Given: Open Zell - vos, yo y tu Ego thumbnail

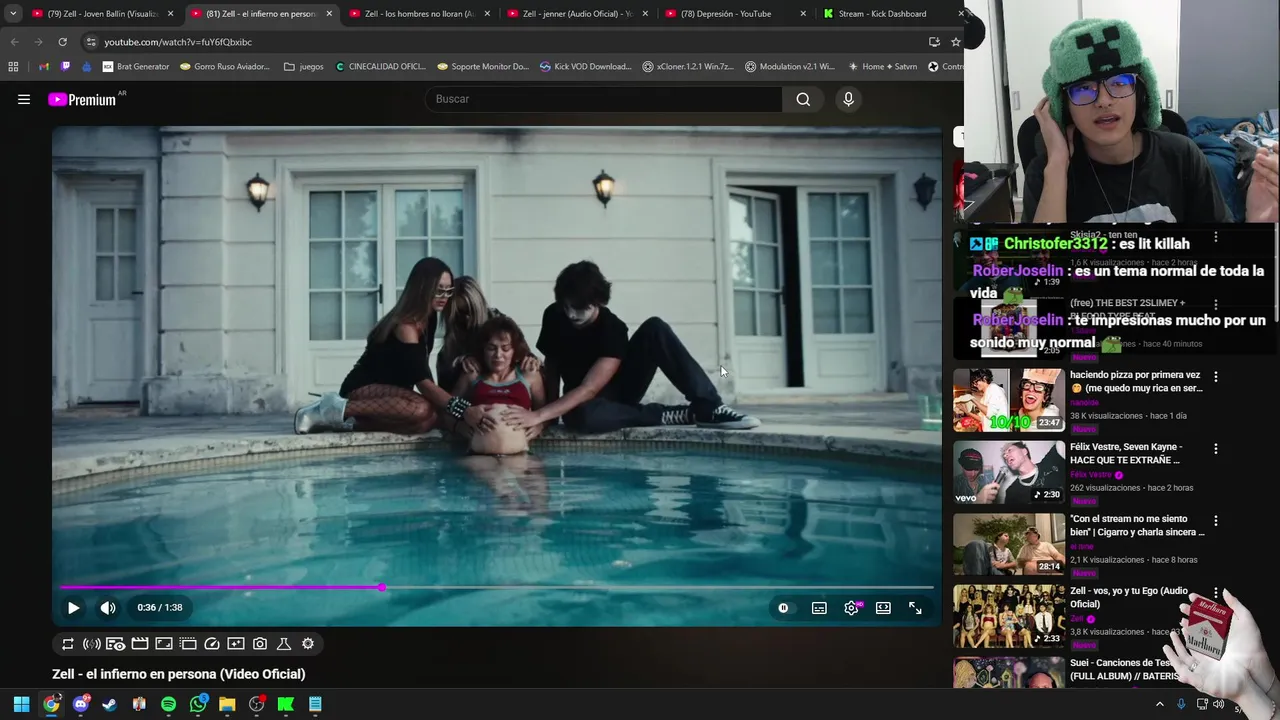Looking at the screenshot, I should pyautogui.click(x=1009, y=616).
